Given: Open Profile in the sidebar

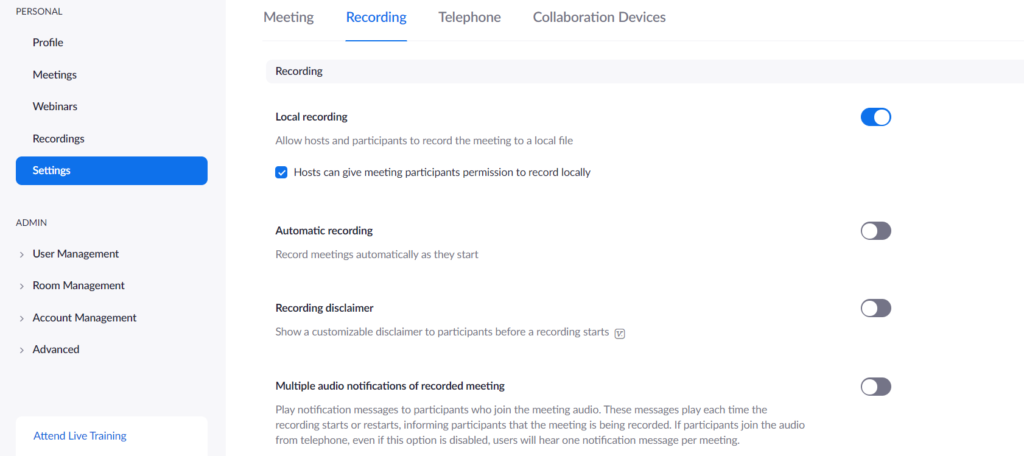Looking at the screenshot, I should (48, 42).
